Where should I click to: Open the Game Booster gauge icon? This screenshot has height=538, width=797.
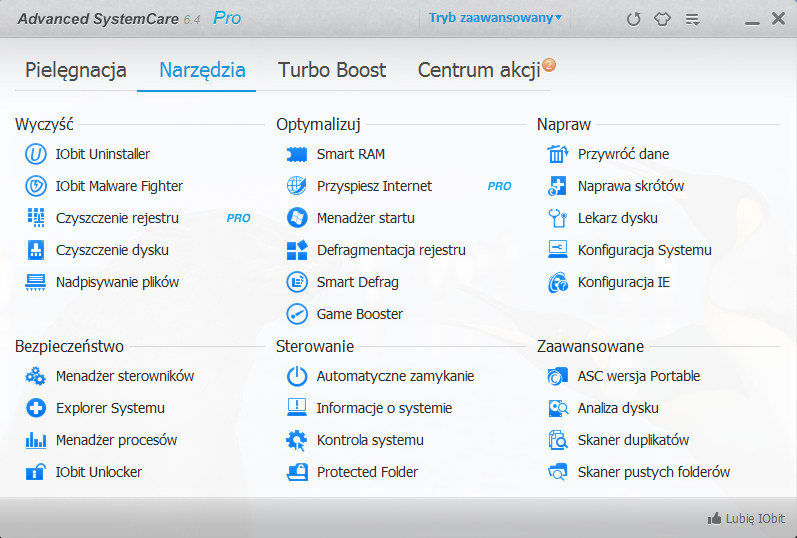pos(297,314)
